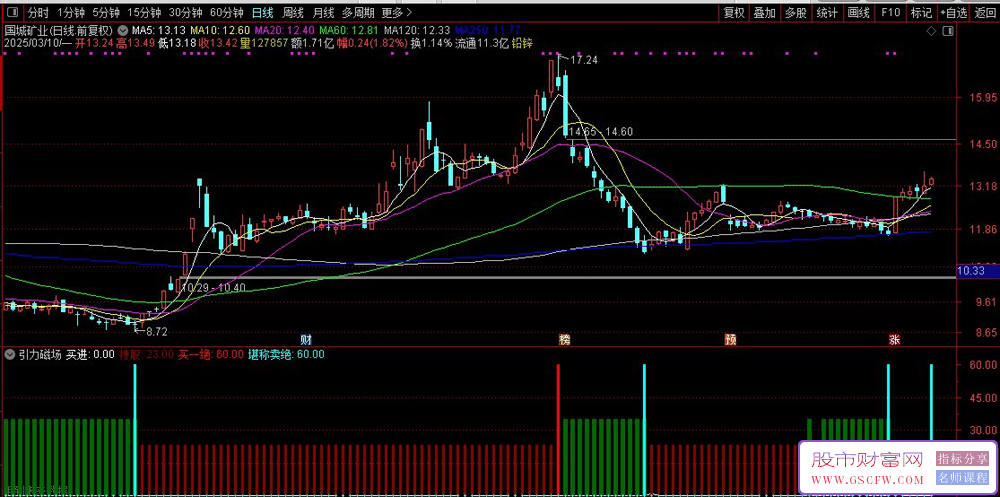Click the 指标分享 link in banner
This screenshot has height=497, width=1000.
coord(962,459)
